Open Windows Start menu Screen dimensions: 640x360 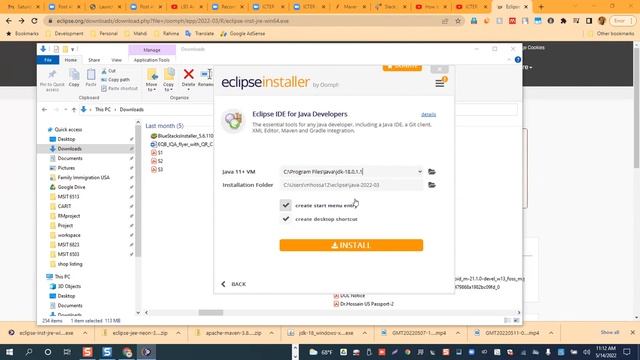coord(9,352)
